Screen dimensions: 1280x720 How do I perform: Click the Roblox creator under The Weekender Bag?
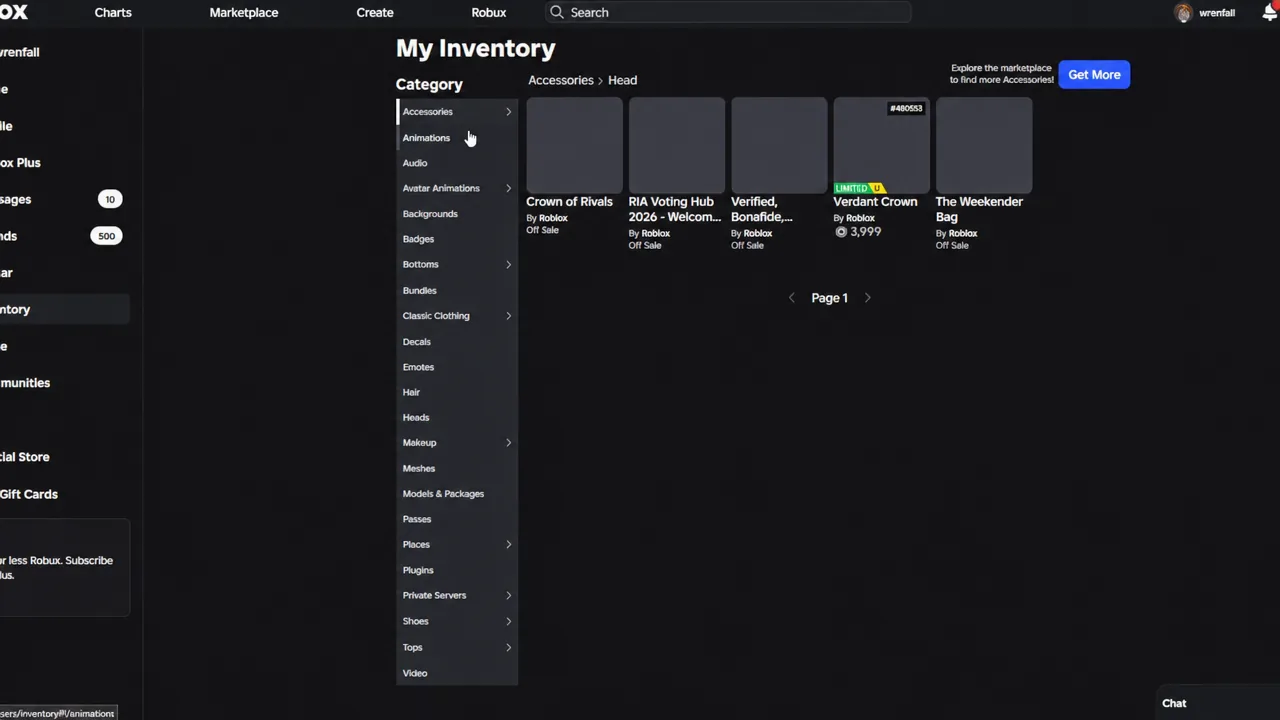tap(963, 233)
